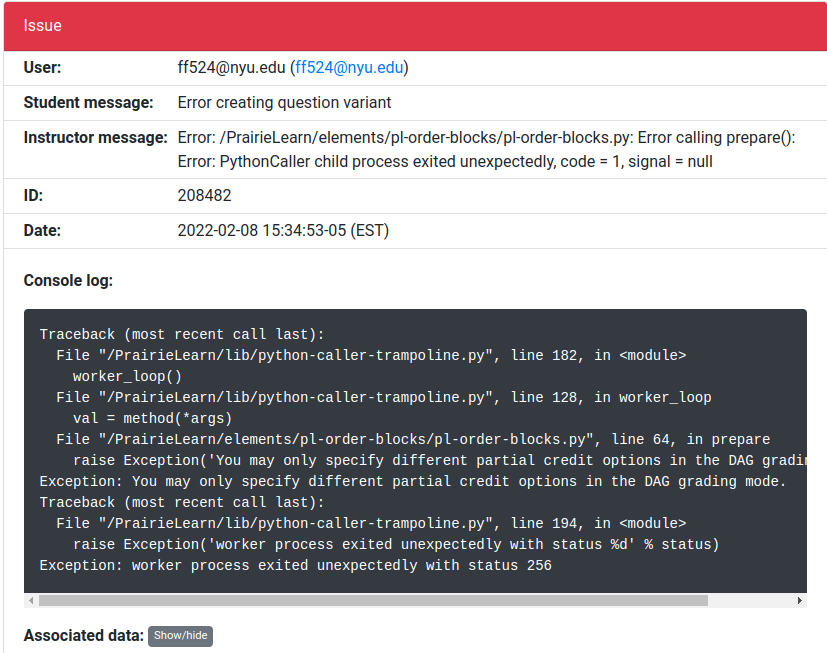This screenshot has height=653, width=827.
Task: Open the ff524@nyu.edu email link
Action: point(347,68)
